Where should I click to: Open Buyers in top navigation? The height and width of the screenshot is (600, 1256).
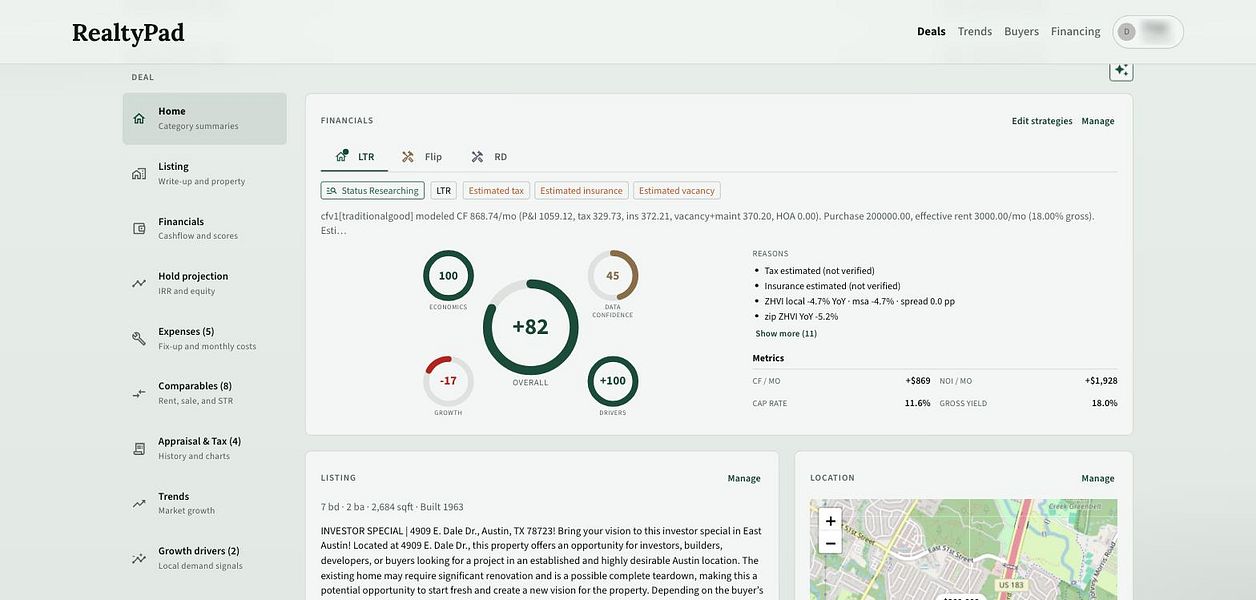pos(1022,31)
